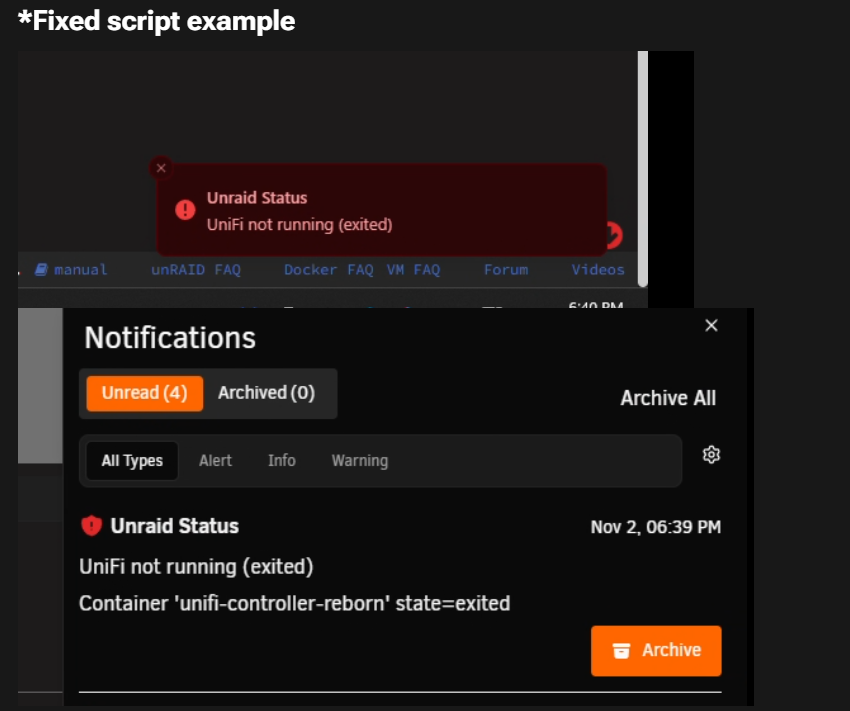Filter notifications by Info
This screenshot has height=711, width=850.
[x=281, y=461]
